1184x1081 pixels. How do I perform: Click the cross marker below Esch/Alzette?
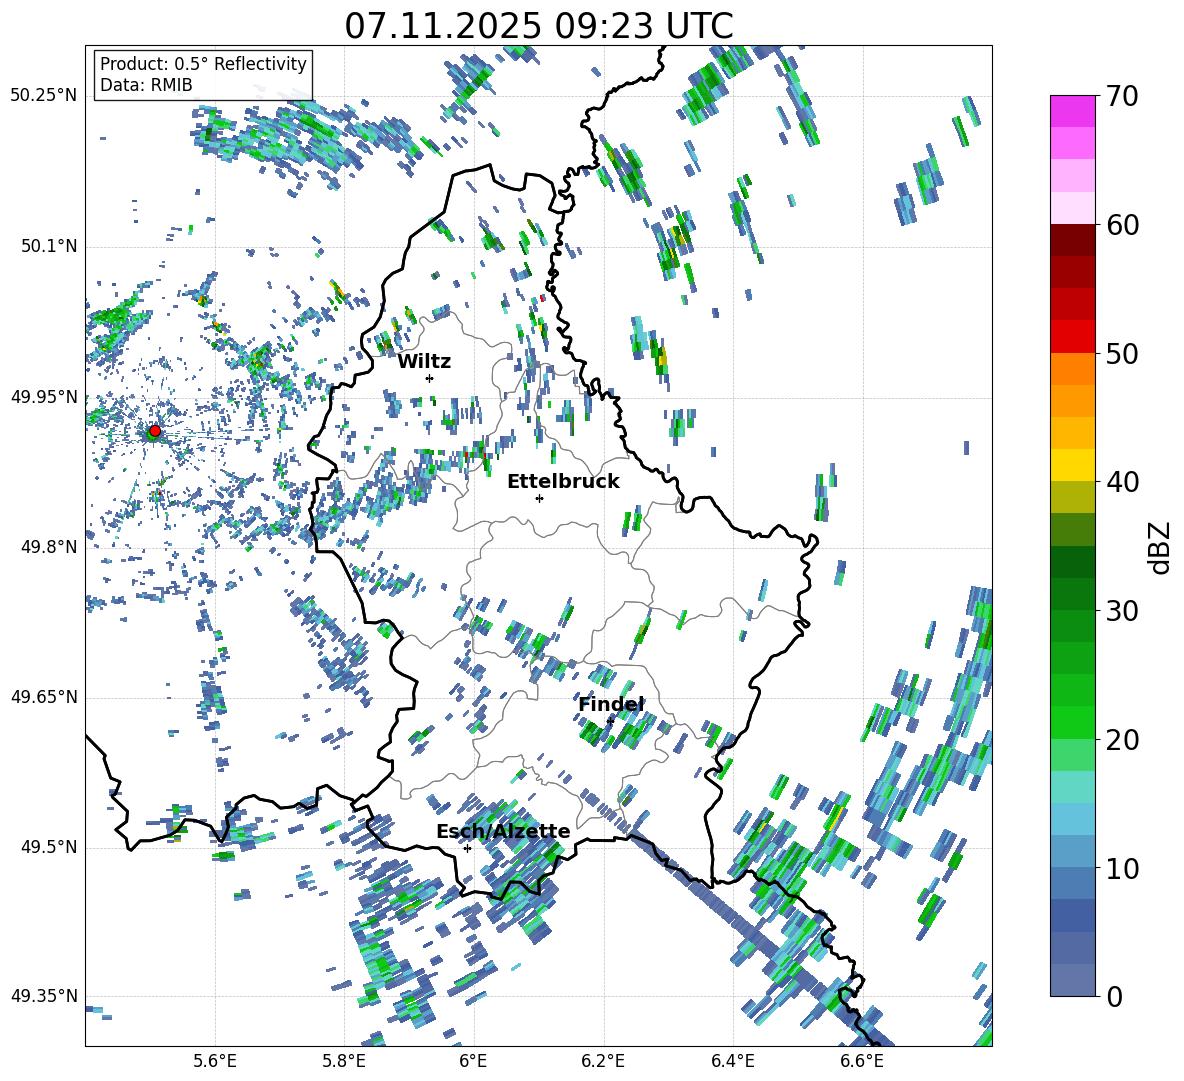(x=467, y=848)
